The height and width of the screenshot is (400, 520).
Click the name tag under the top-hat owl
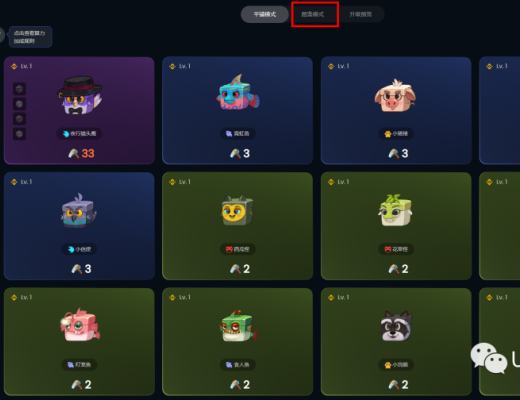pyautogui.click(x=80, y=134)
